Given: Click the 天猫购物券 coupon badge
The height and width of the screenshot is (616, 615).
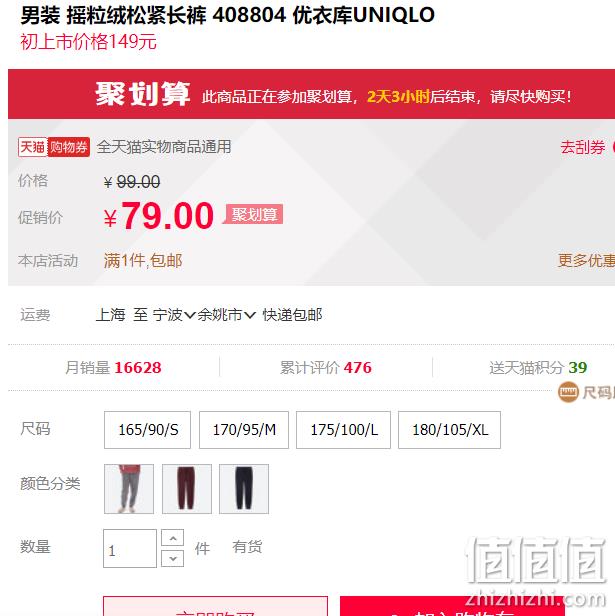Looking at the screenshot, I should (x=54, y=147).
